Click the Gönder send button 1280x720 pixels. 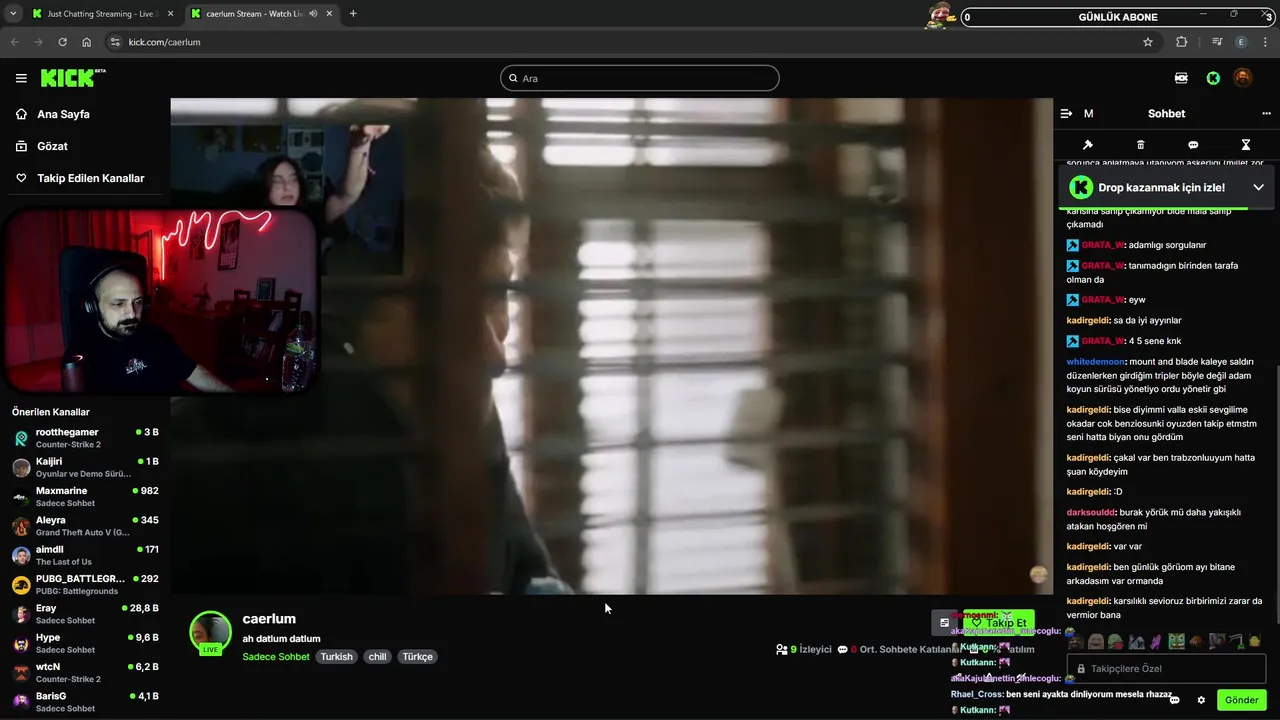click(x=1241, y=700)
